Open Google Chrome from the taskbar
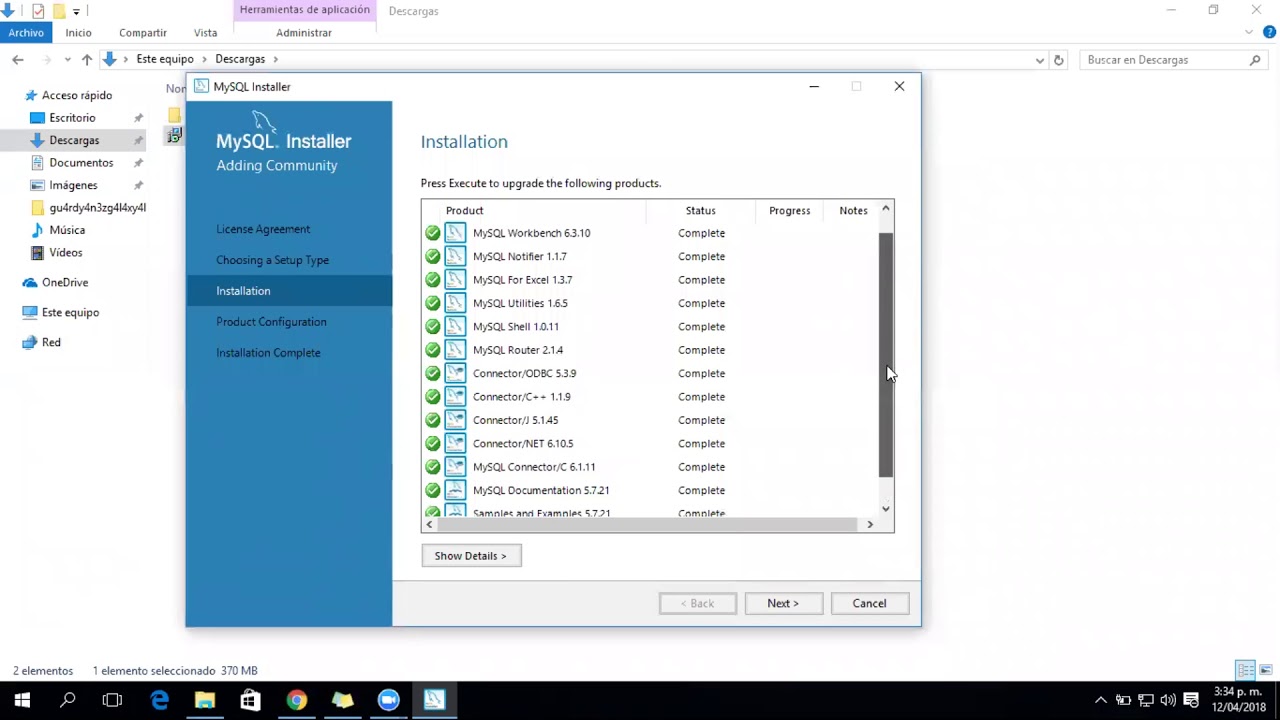 point(296,700)
